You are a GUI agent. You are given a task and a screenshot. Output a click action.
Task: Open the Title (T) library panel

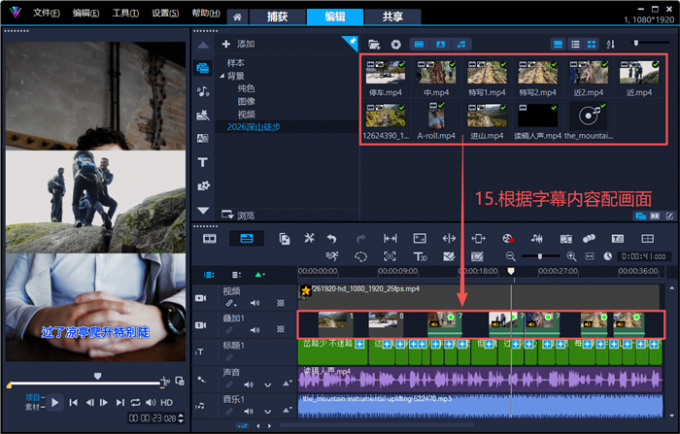[x=203, y=163]
